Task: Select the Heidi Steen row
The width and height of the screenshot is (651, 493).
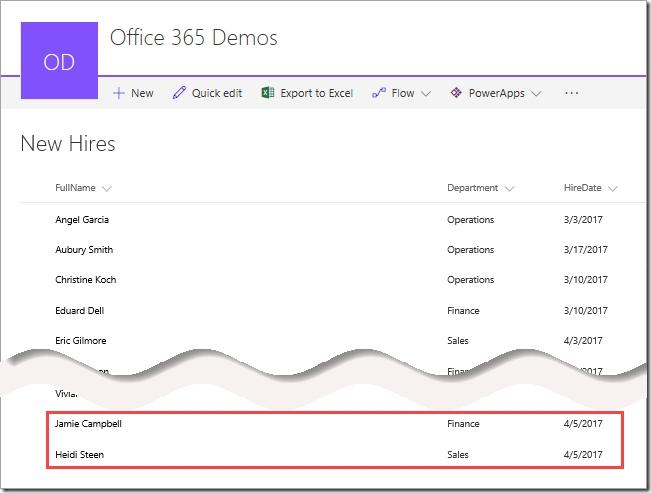Action: click(x=79, y=455)
